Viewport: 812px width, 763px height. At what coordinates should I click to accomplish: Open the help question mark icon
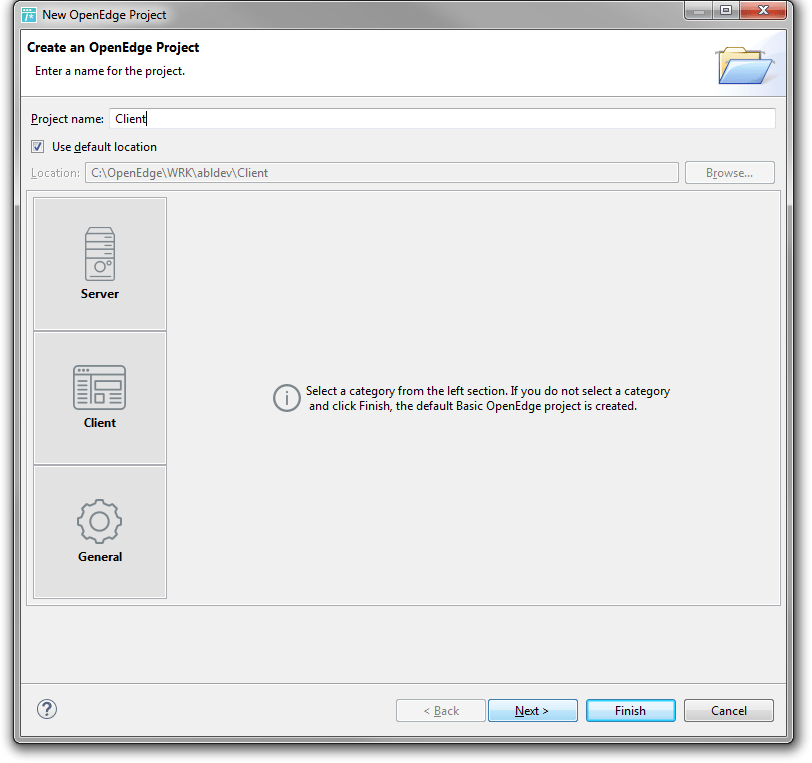[x=47, y=709]
